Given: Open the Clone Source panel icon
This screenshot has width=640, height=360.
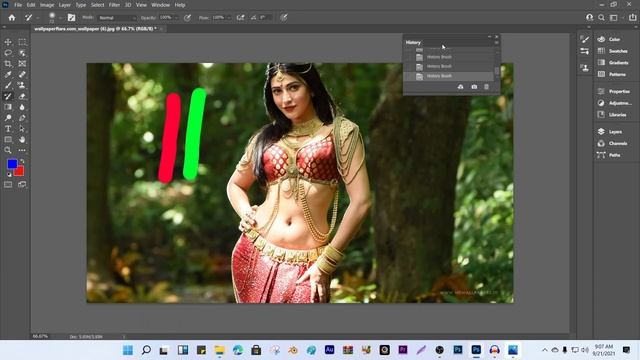Looking at the screenshot, I should [x=585, y=67].
